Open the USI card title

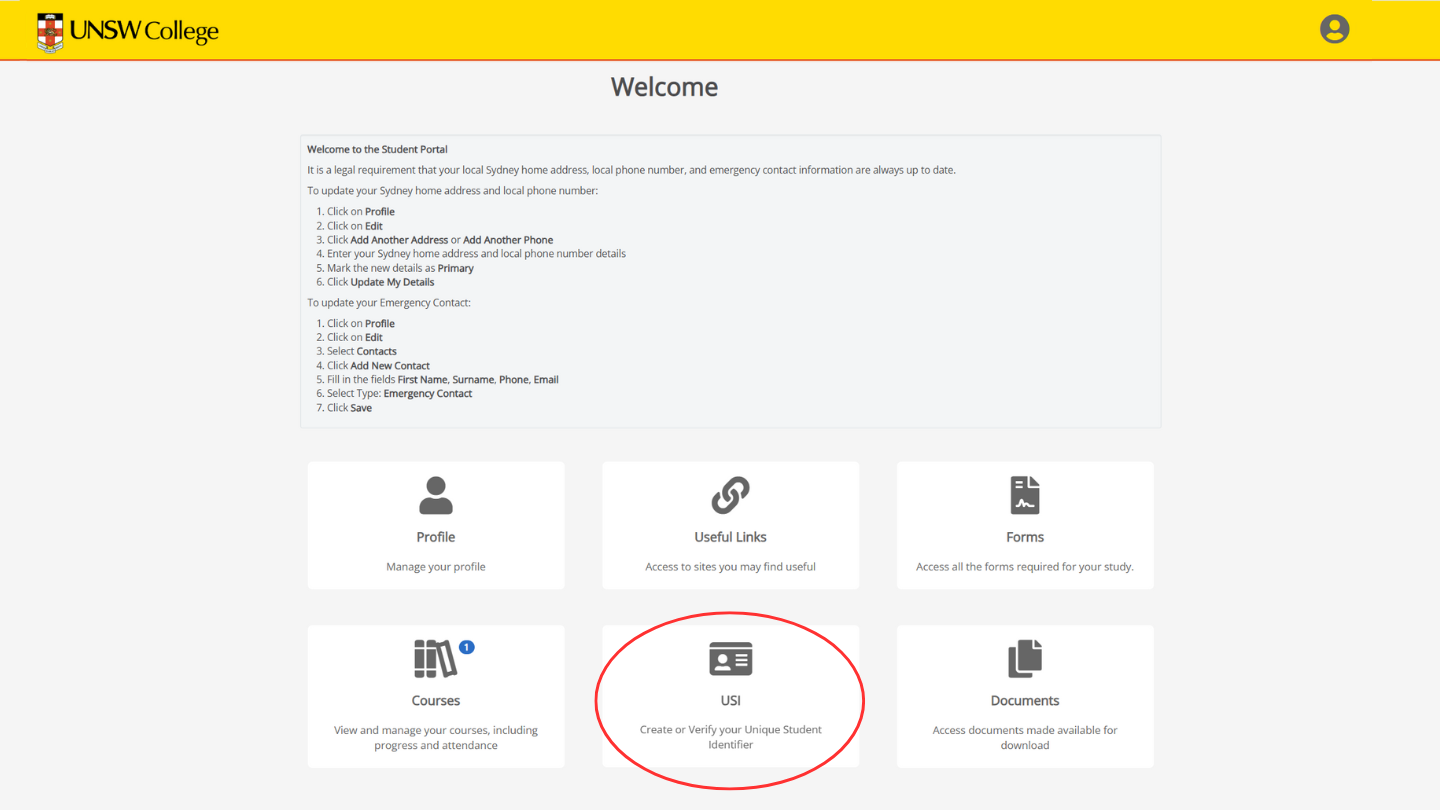tap(730, 701)
